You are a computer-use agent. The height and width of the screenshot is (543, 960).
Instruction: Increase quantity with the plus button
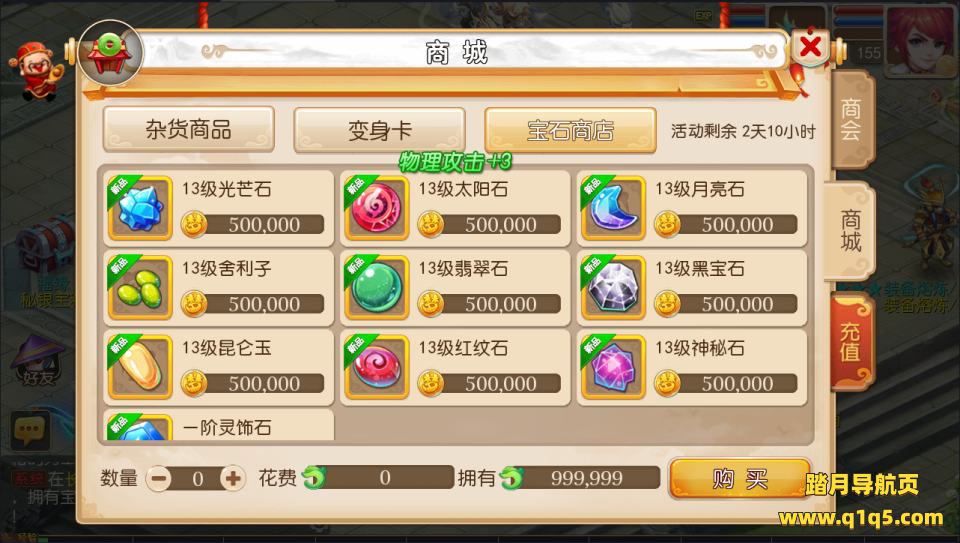(233, 478)
